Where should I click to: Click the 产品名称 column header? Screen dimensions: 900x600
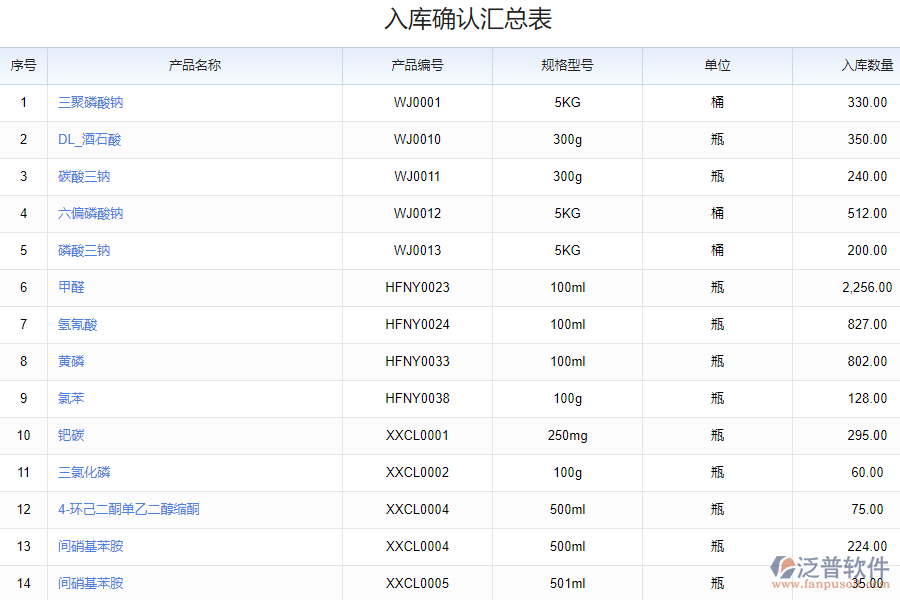click(x=195, y=66)
